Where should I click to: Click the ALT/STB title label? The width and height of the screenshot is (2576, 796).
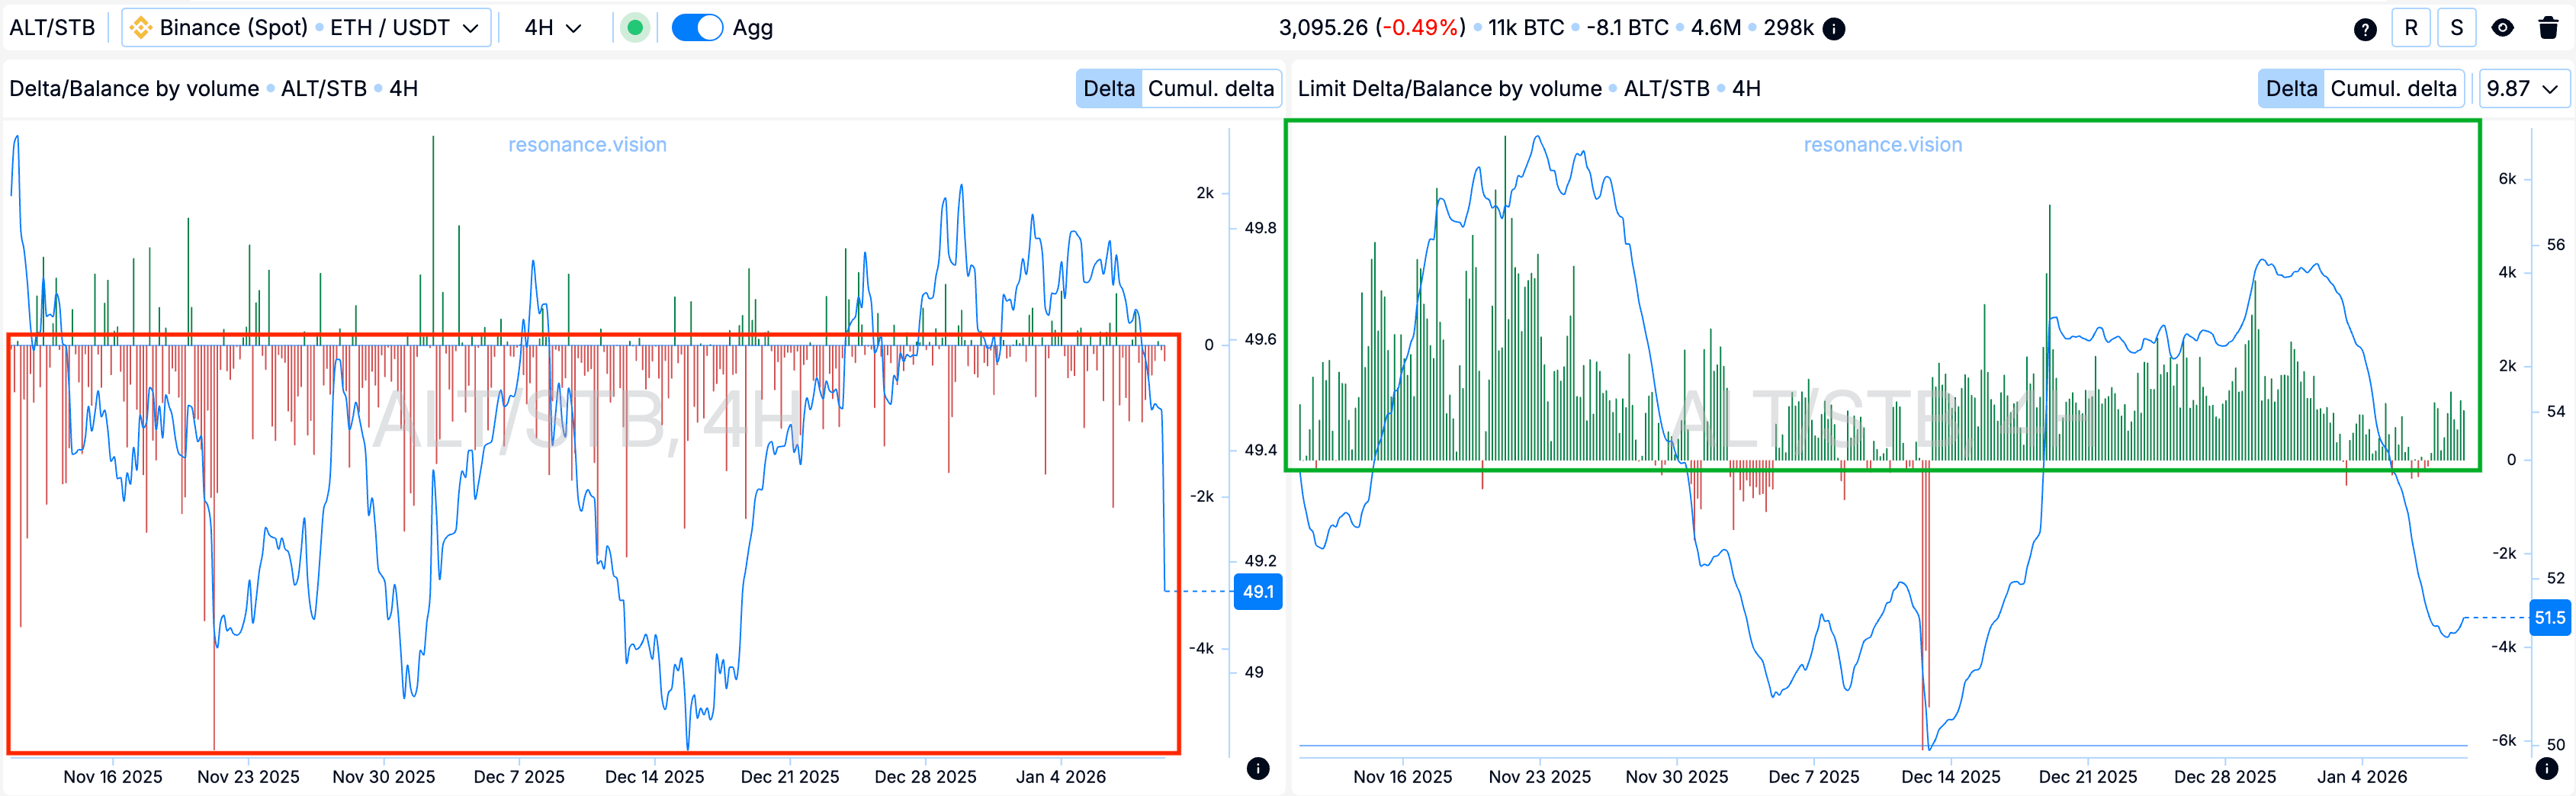(x=52, y=28)
